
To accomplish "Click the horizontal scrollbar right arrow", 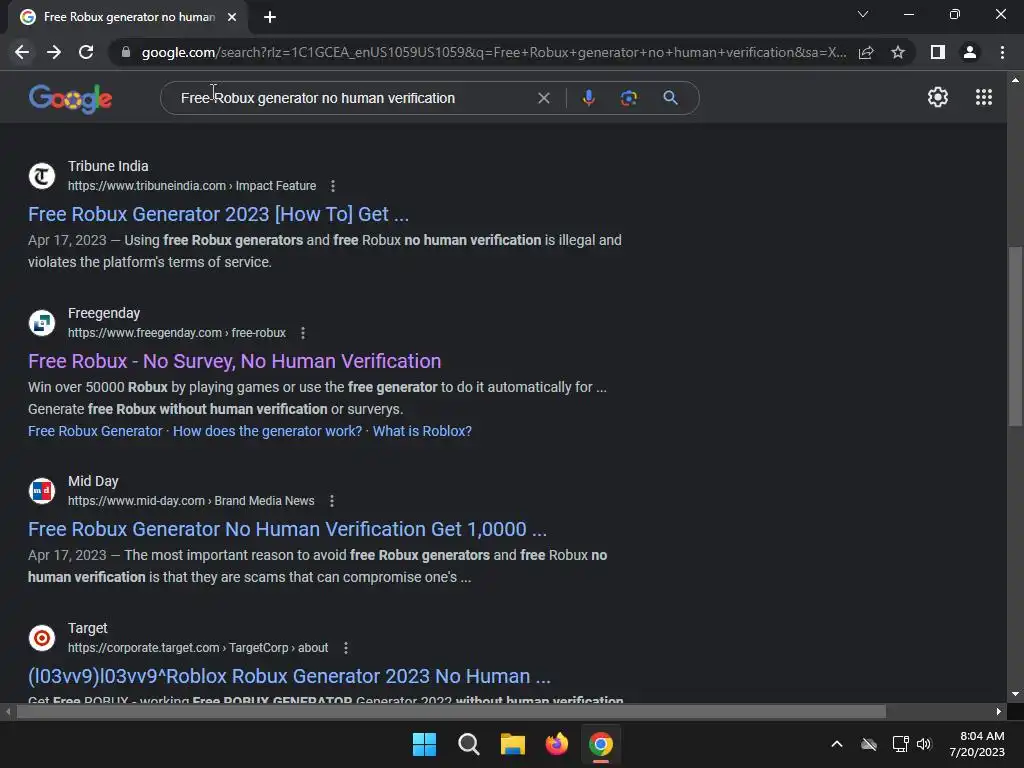I will tap(999, 711).
